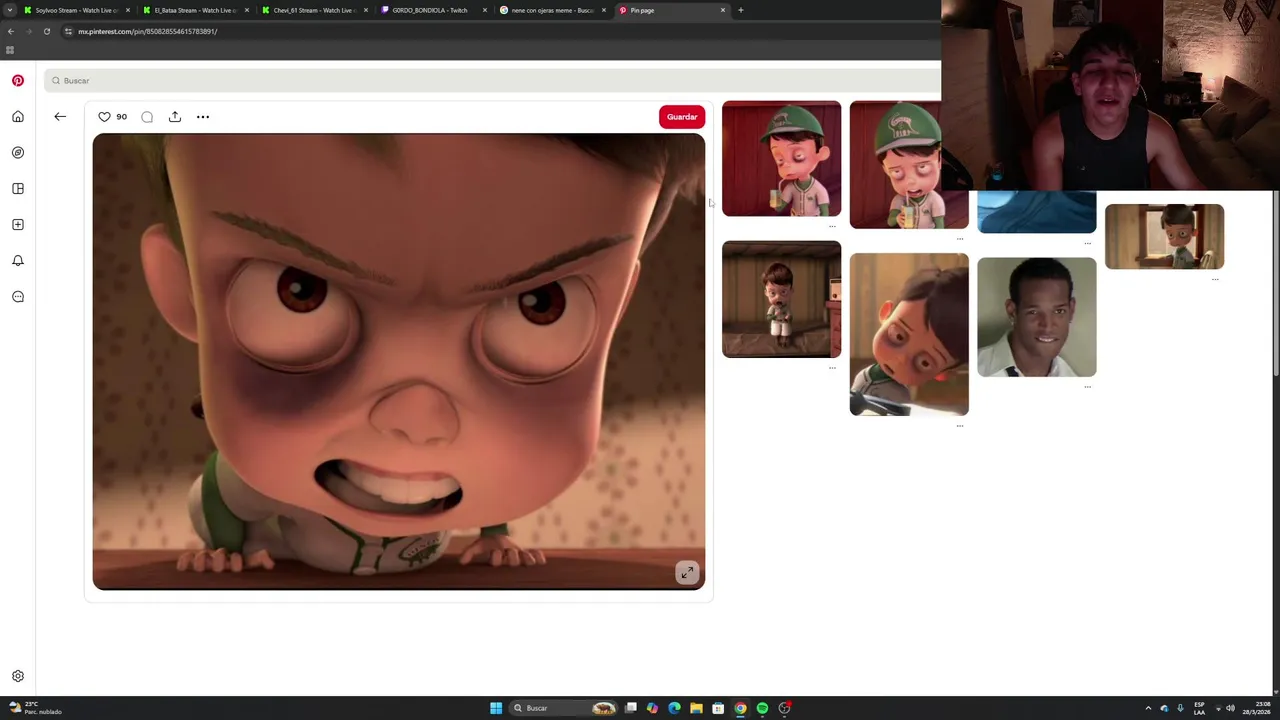
Task: Open options under small standing boy thumbnail
Action: pos(832,368)
